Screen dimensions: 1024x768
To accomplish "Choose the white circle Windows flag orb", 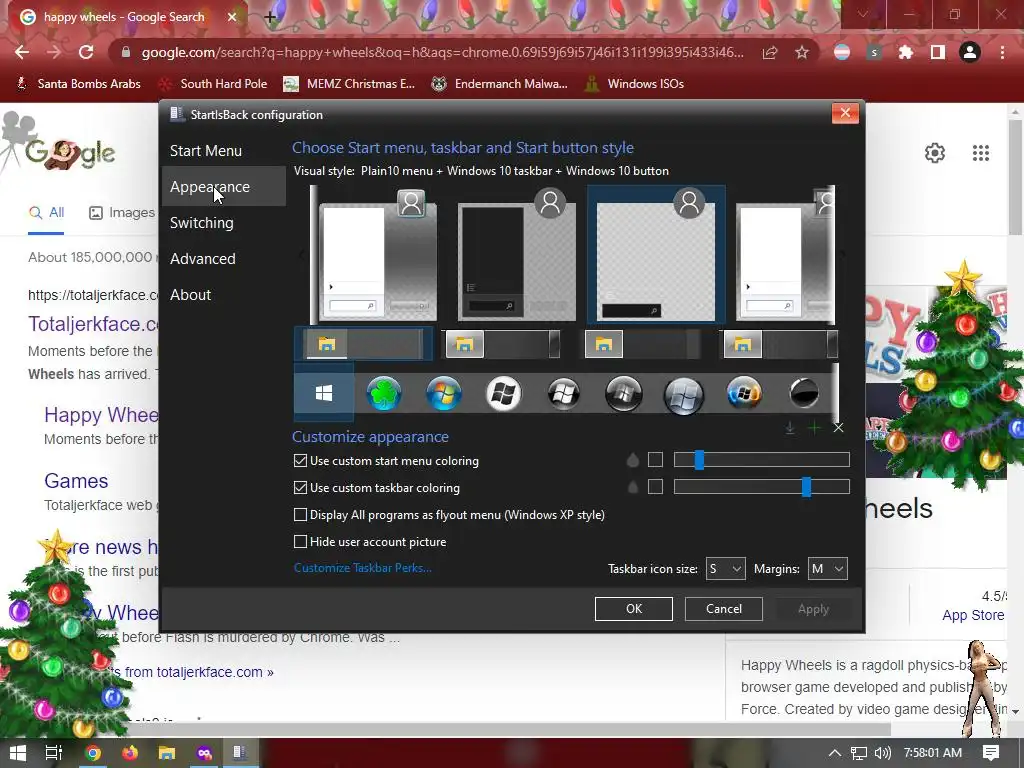I will coord(504,394).
